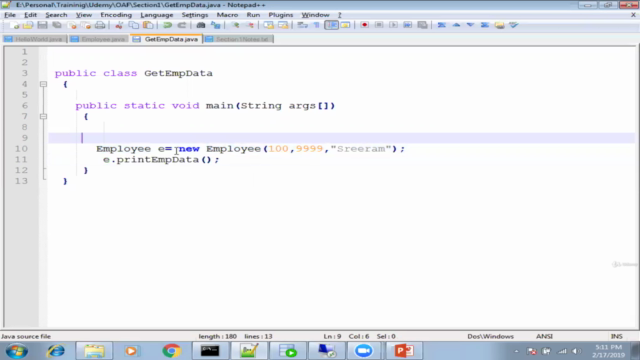Screen dimensions: 640x360
Task: Collapse the class fold marker on line 4
Action: click(43, 84)
